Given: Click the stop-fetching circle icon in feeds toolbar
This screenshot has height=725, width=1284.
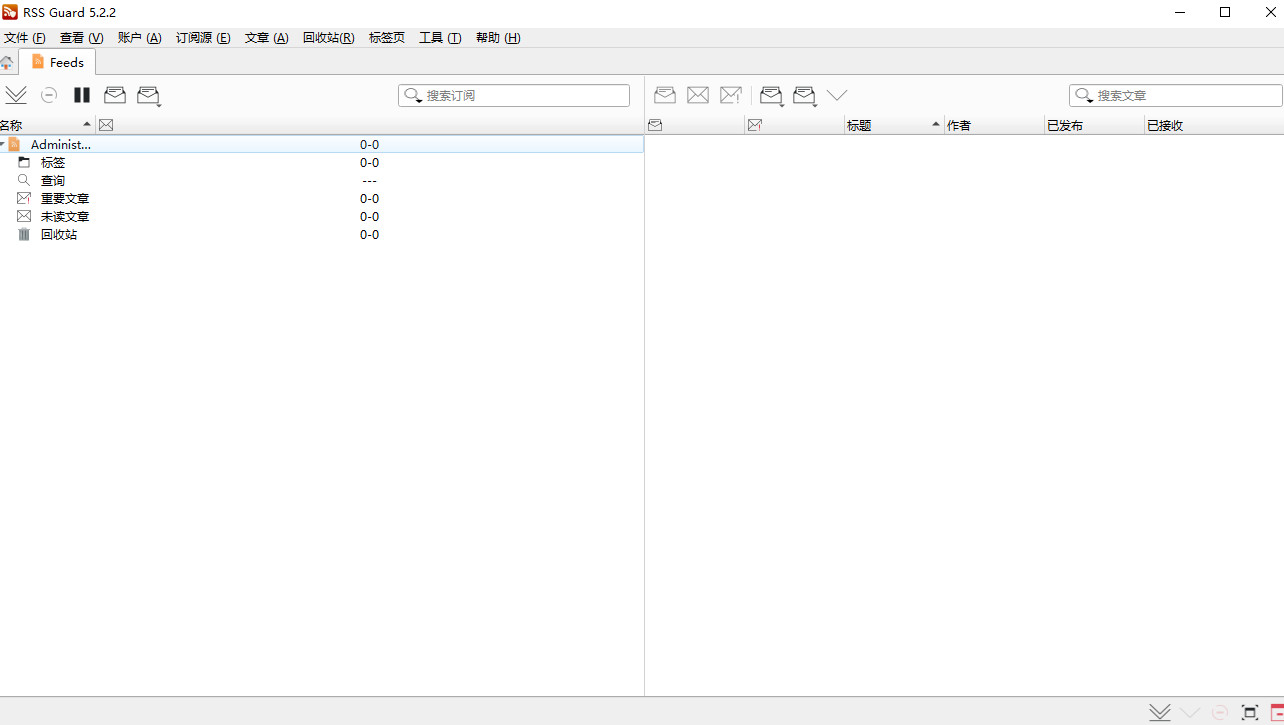Looking at the screenshot, I should (49, 95).
